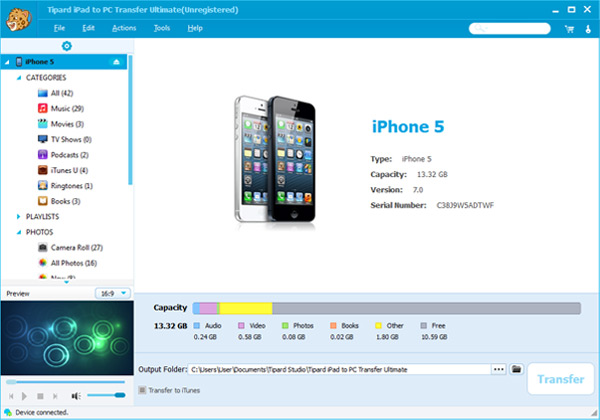Image resolution: width=600 pixels, height=420 pixels.
Task: Click the Output Folder path field
Action: pyautogui.click(x=339, y=370)
